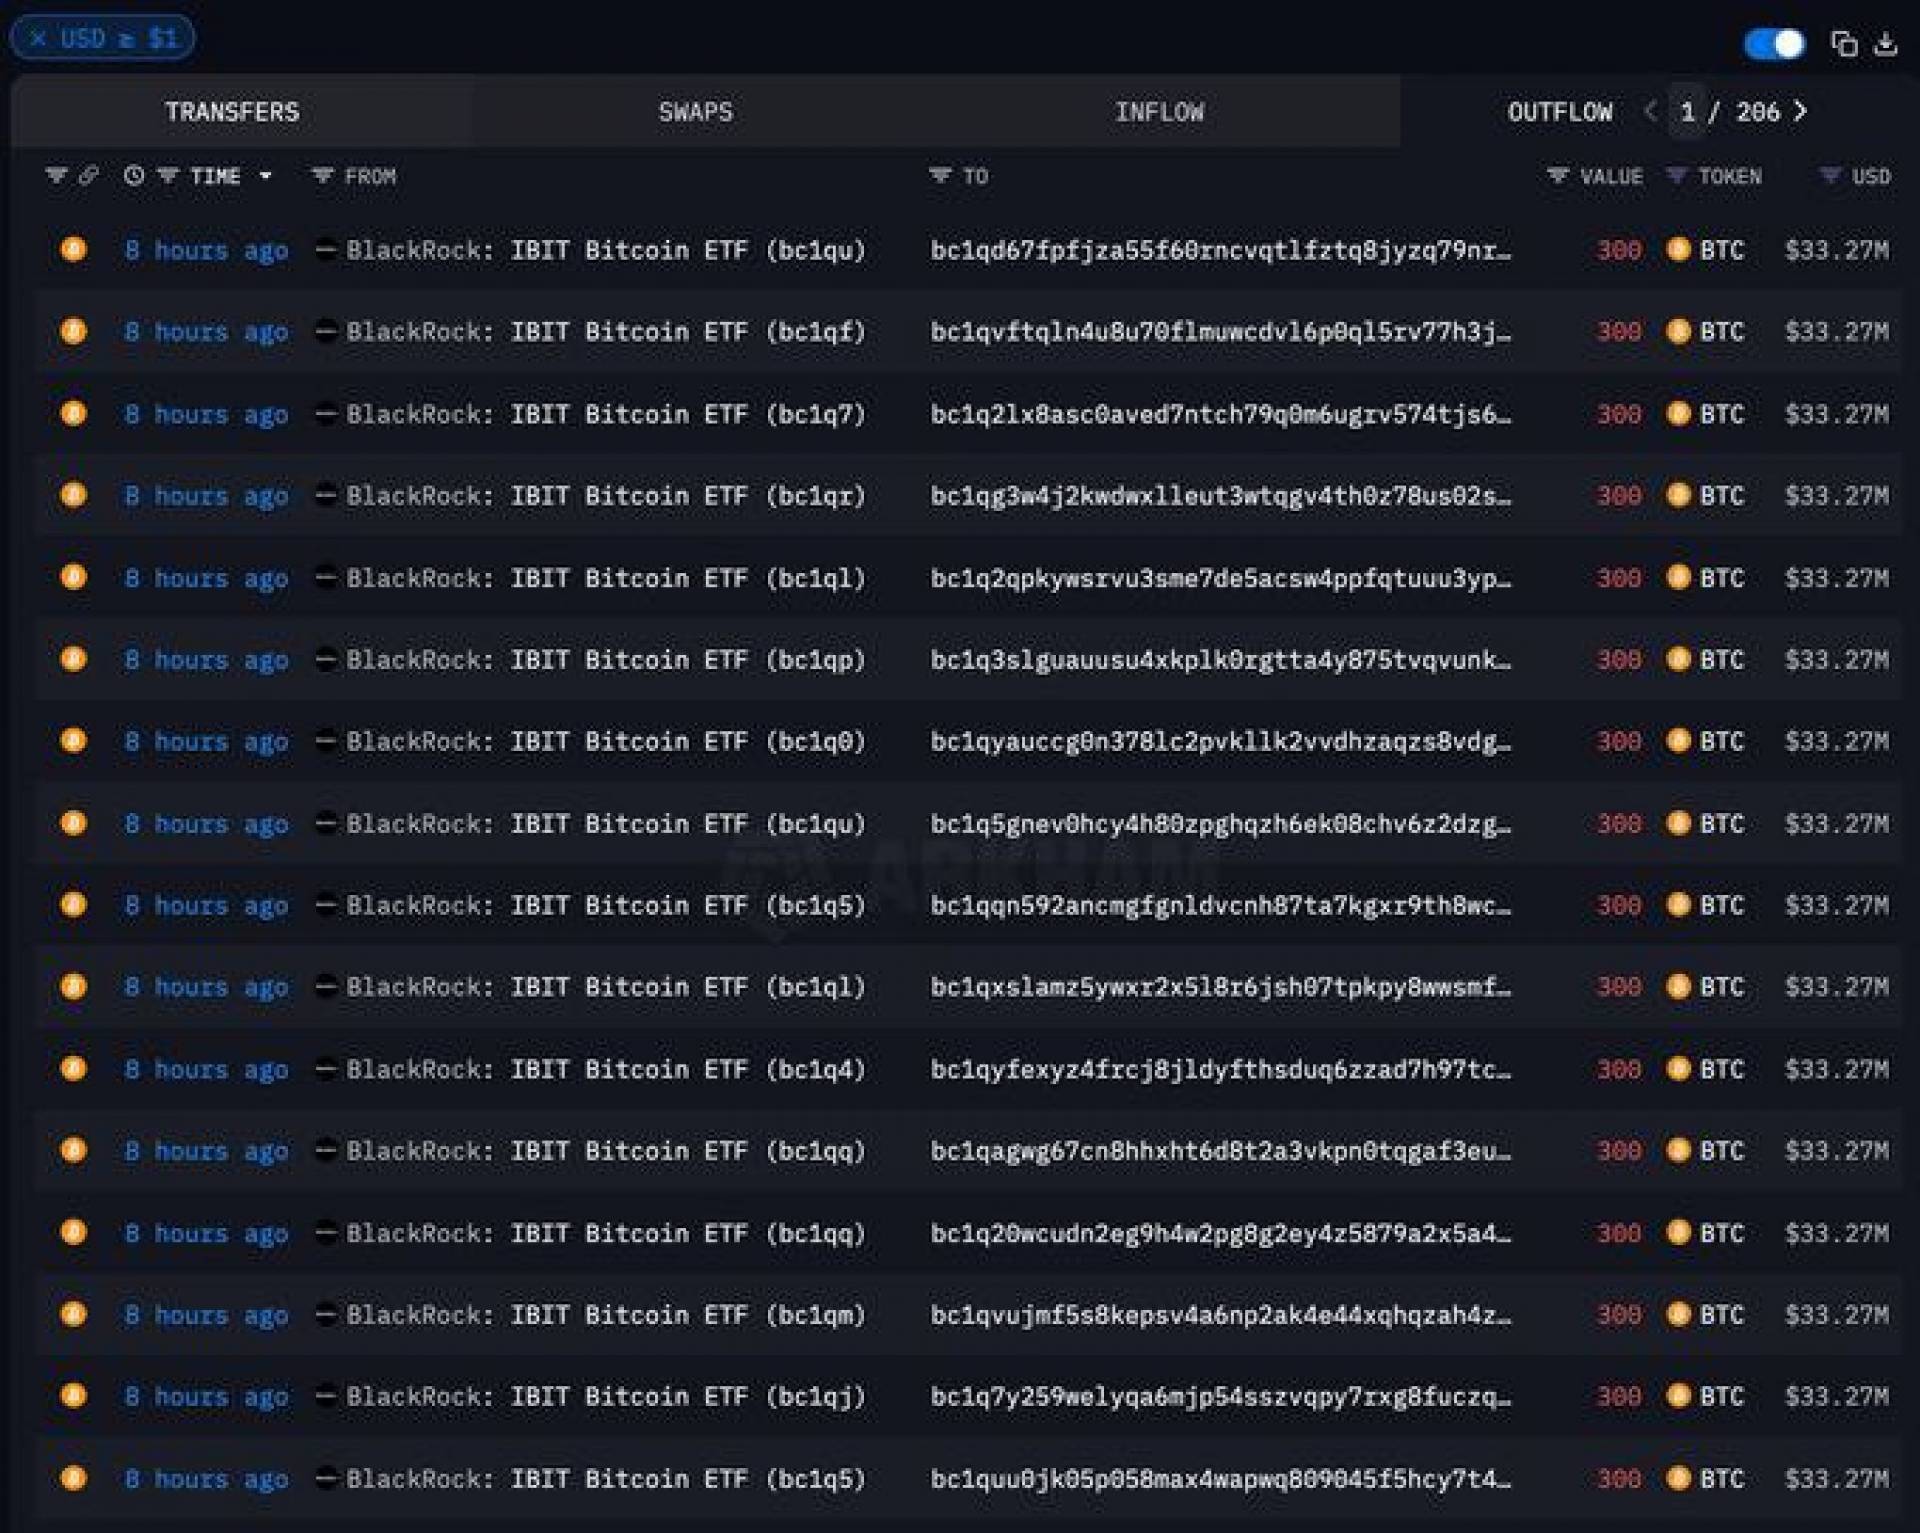
Task: Select the OUTFLOW tab
Action: (1559, 112)
